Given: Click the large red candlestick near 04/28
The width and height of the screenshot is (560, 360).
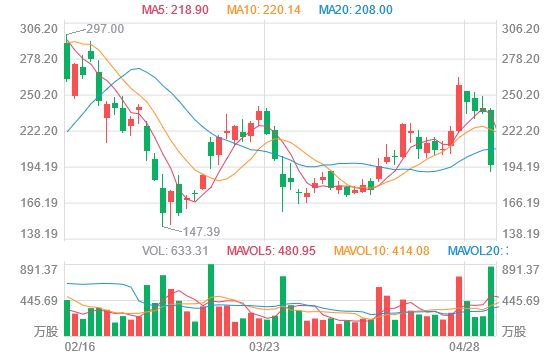Looking at the screenshot, I should pos(459,108).
